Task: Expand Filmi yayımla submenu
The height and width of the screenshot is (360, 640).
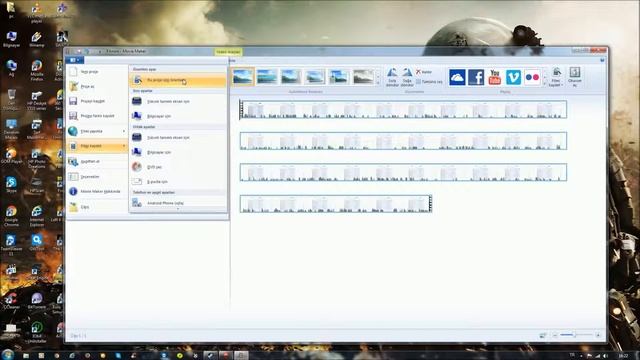Action: [x=97, y=131]
